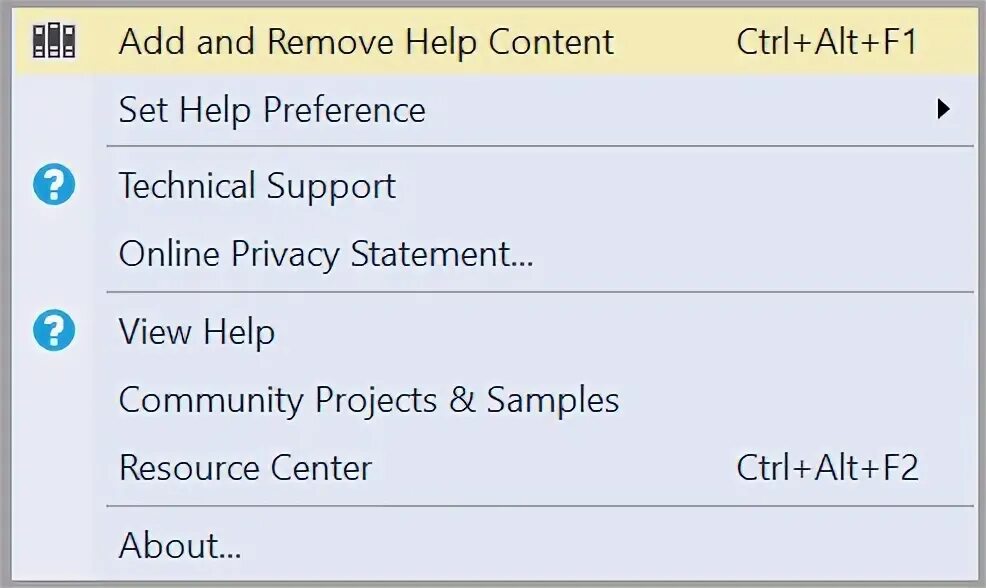Click the View Help question mark icon
The width and height of the screenshot is (986, 588).
tap(54, 332)
